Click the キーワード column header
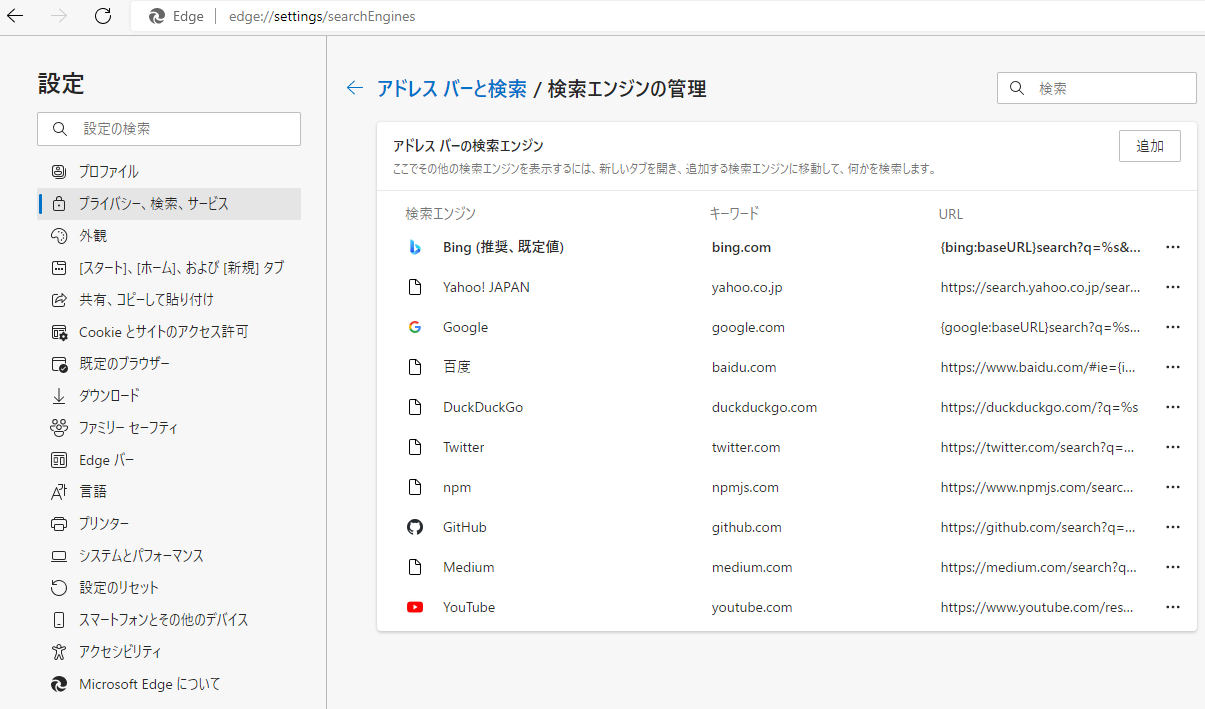 click(734, 214)
